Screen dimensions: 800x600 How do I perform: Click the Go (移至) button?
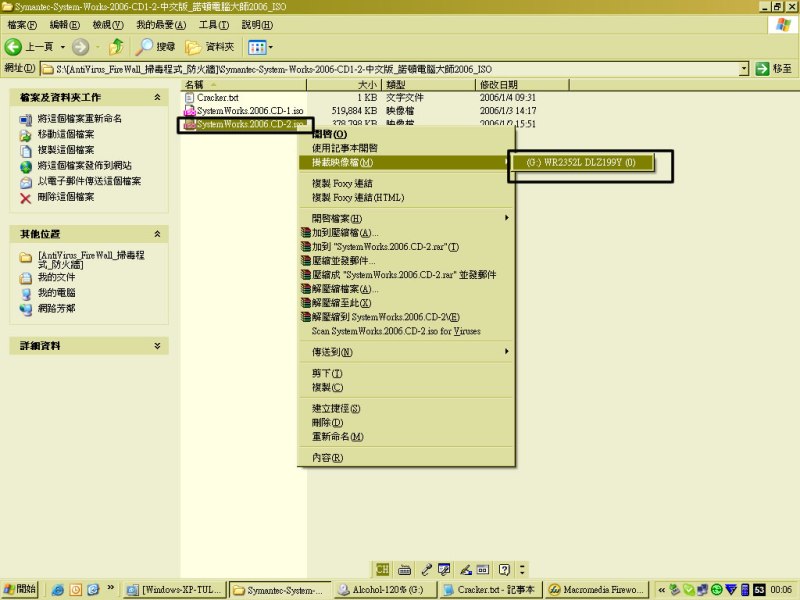click(774, 68)
